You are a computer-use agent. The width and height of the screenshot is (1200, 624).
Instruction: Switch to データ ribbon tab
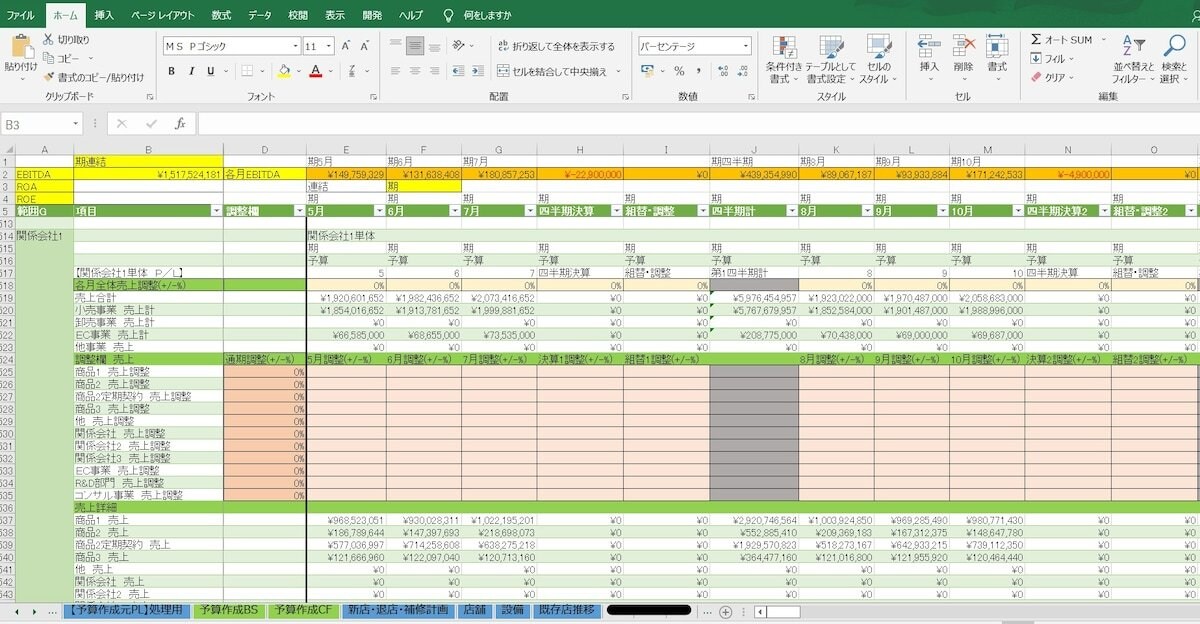[259, 15]
